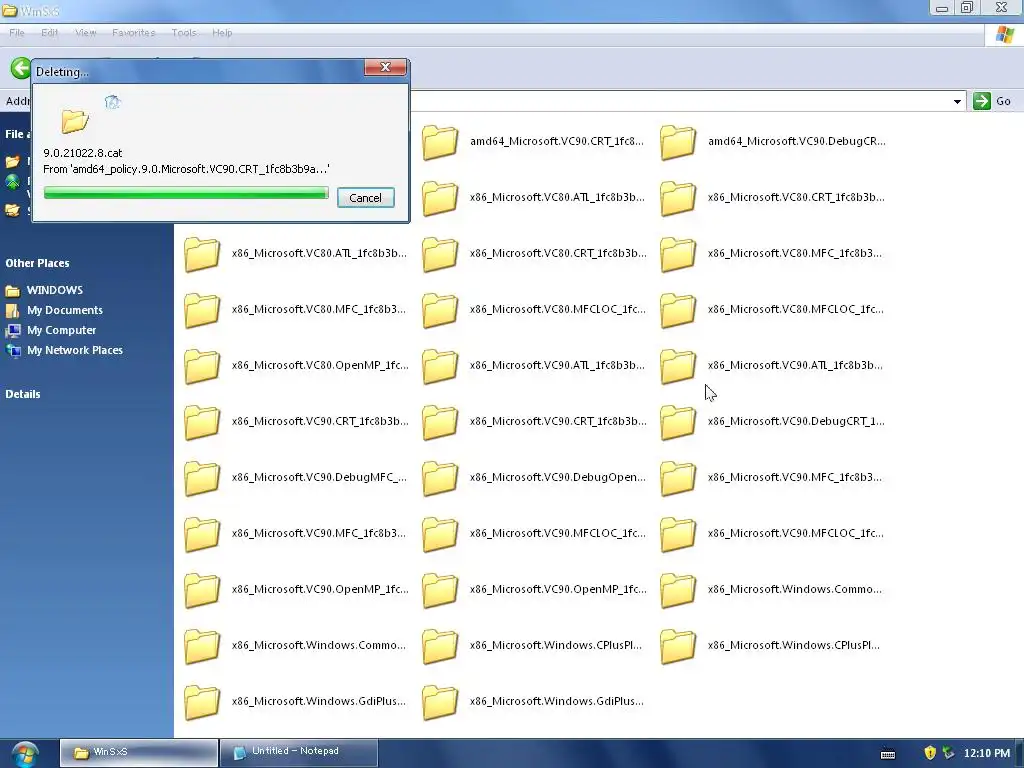Click the green deletion progress bar
This screenshot has width=1024, height=768.
(186, 193)
